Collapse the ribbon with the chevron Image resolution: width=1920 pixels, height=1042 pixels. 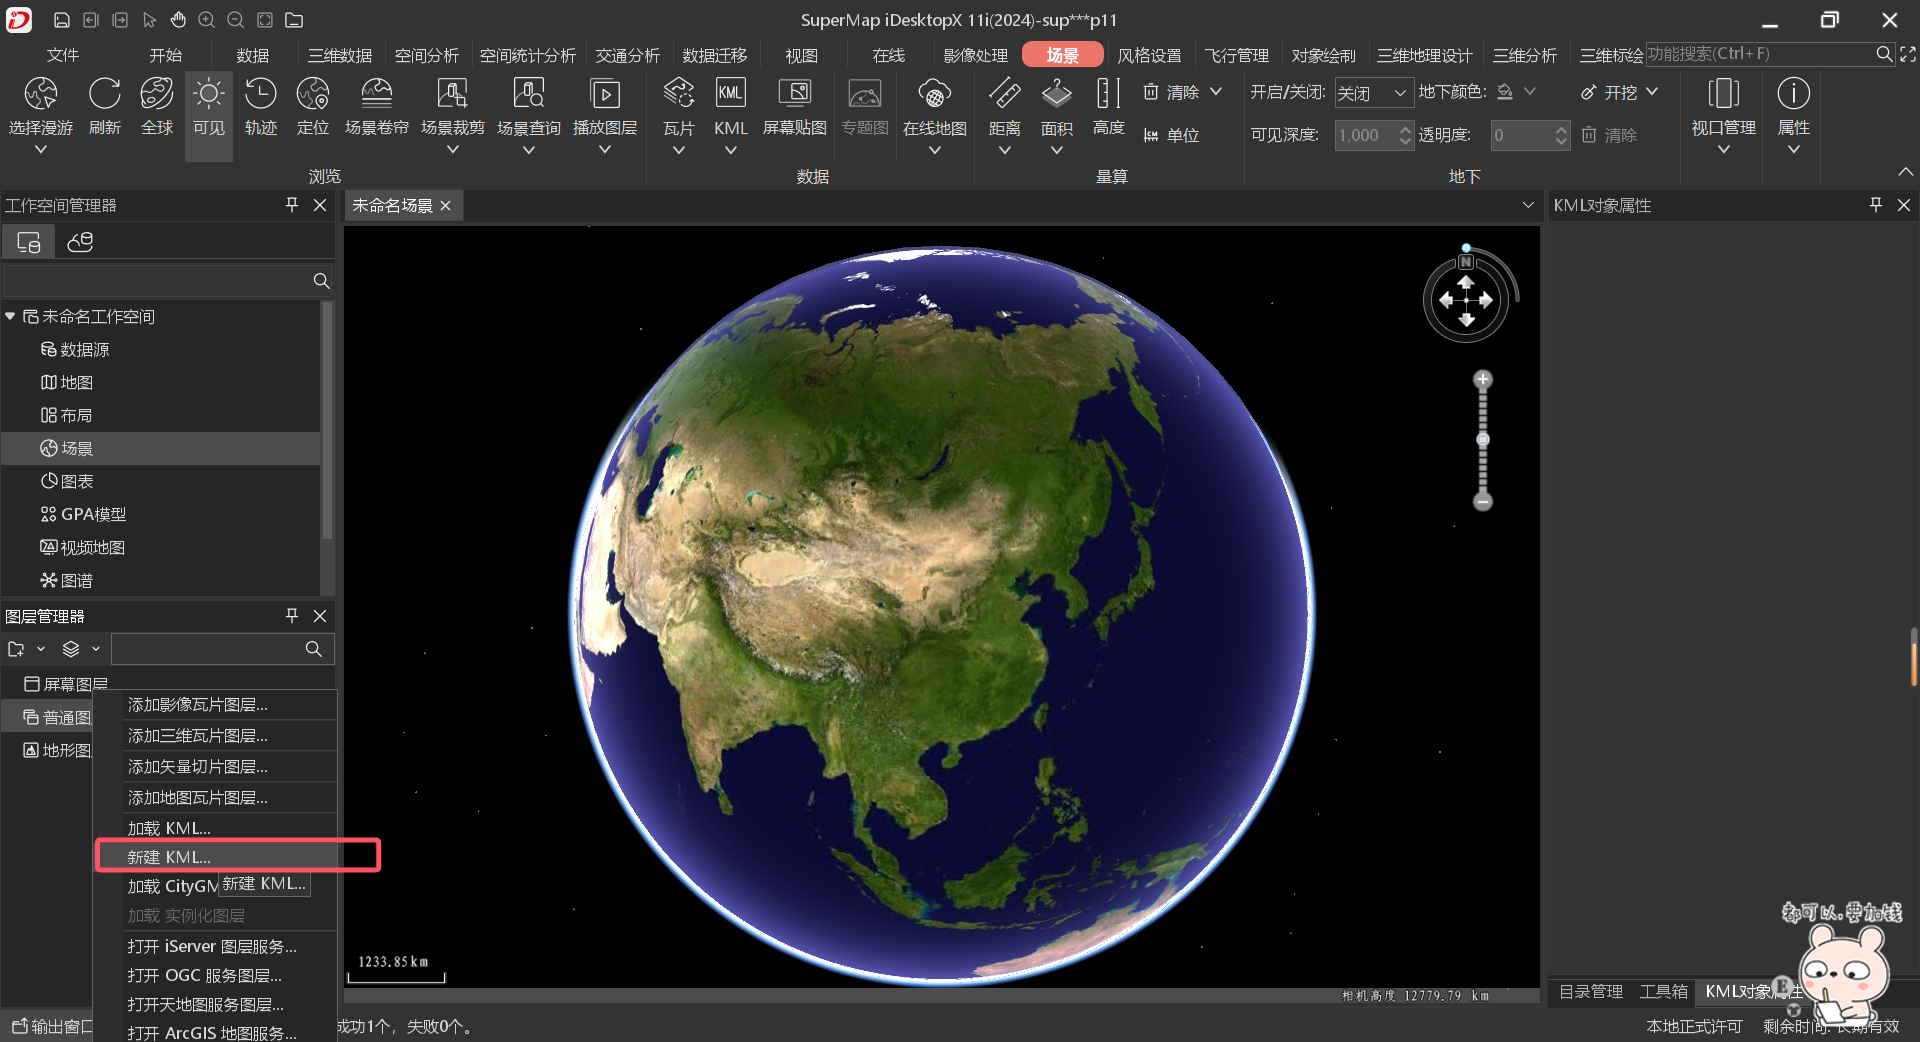tap(1906, 172)
